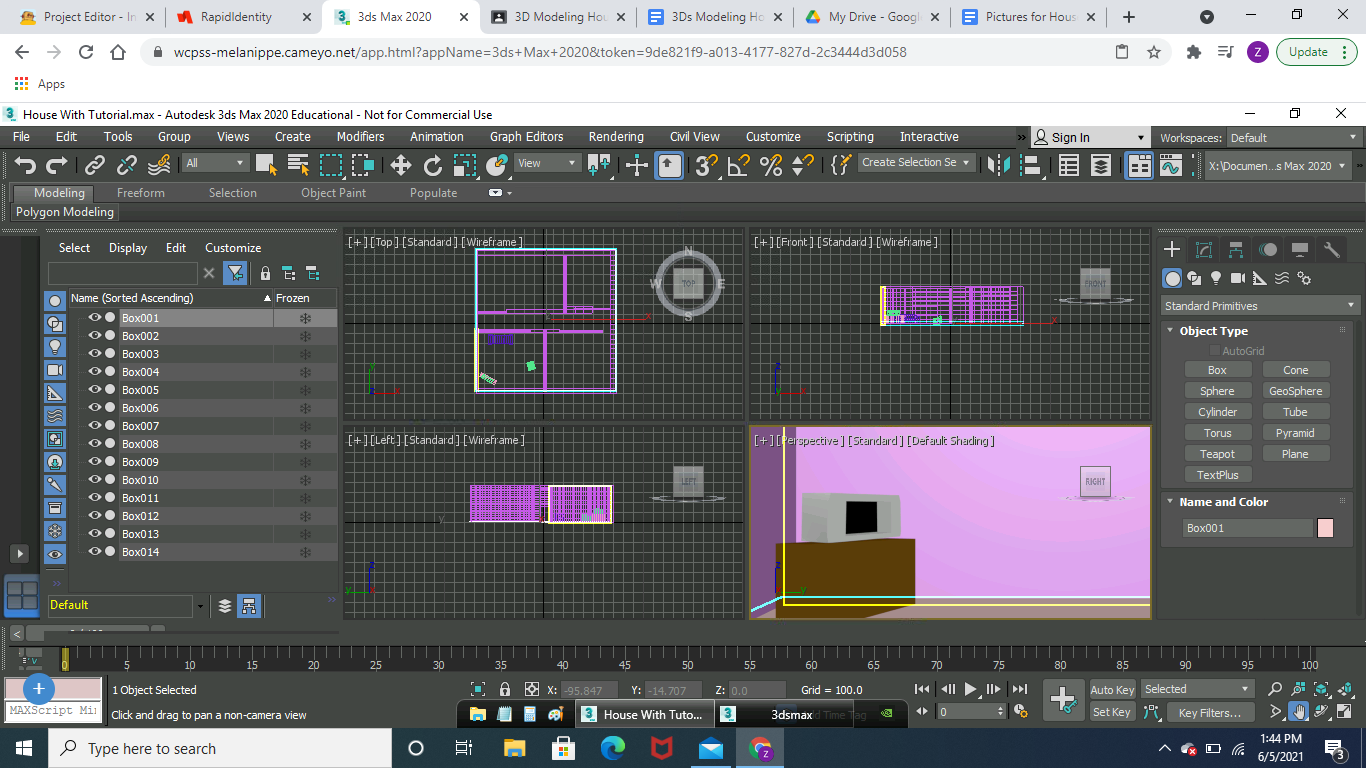Viewport: 1366px width, 768px height.
Task: Click the Zoom magnifier viewport control
Action: pos(1275,689)
